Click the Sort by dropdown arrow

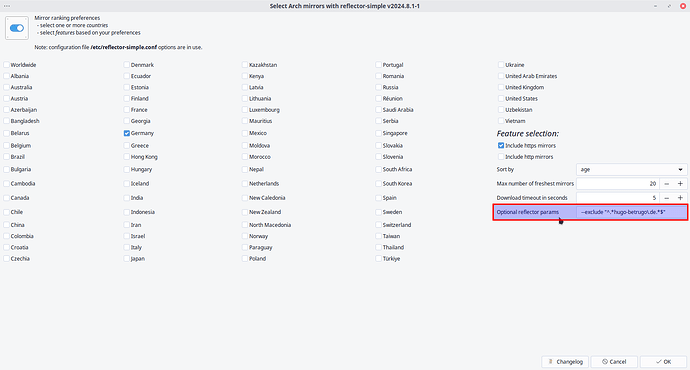(x=680, y=169)
